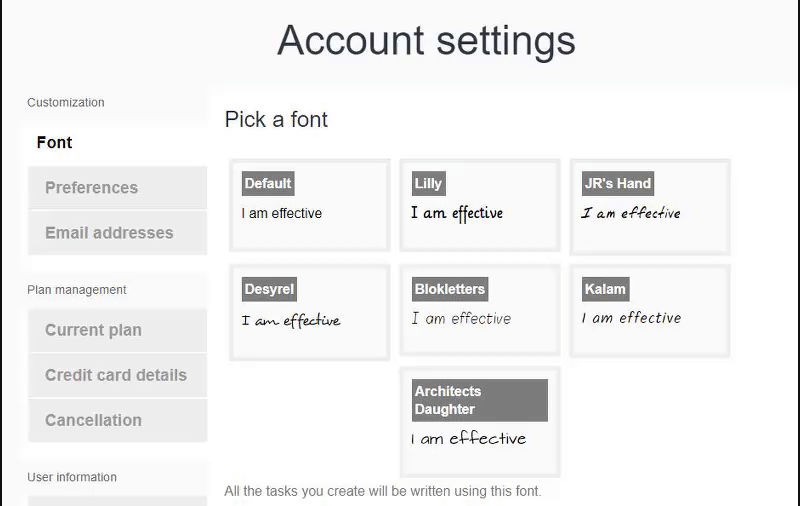Viewport: 800px width, 506px height.
Task: Pick the Kalam font card
Action: (650, 311)
